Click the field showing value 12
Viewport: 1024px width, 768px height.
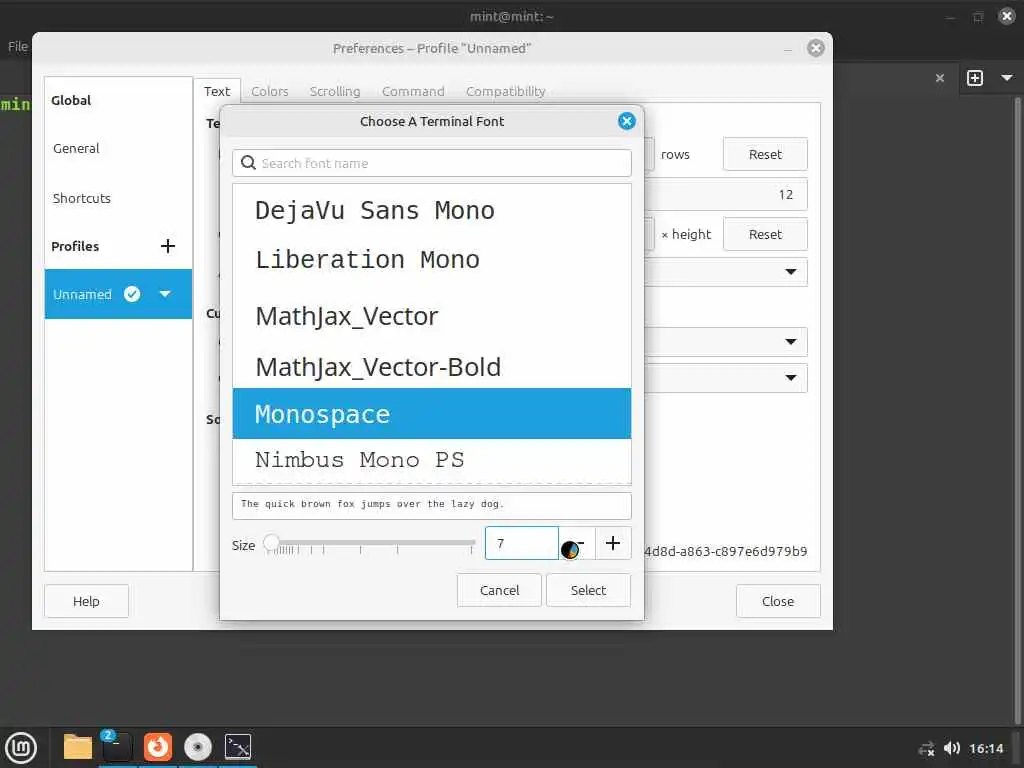pyautogui.click(x=726, y=194)
